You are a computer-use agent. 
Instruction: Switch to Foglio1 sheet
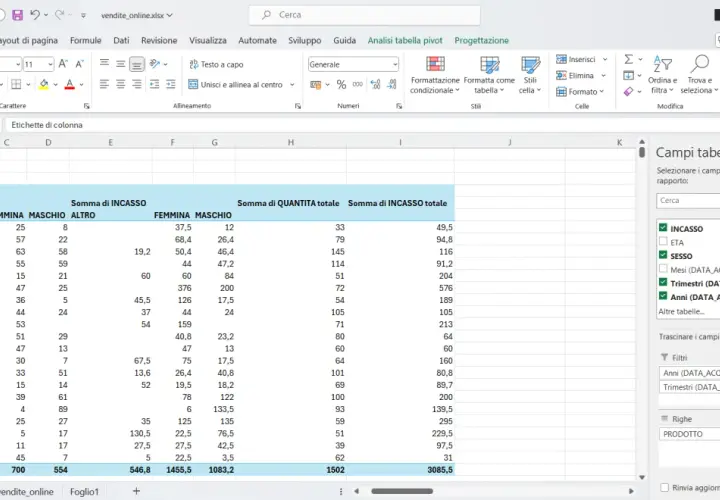tap(84, 492)
